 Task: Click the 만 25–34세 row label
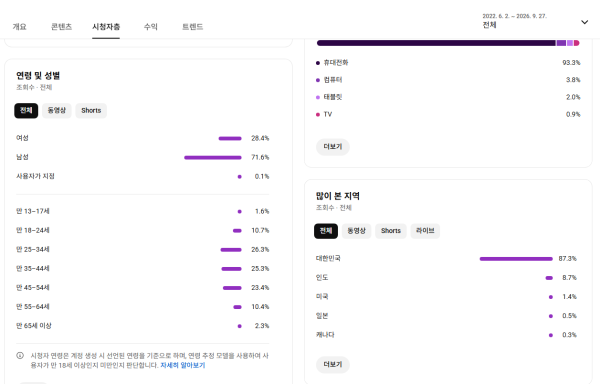click(33, 249)
